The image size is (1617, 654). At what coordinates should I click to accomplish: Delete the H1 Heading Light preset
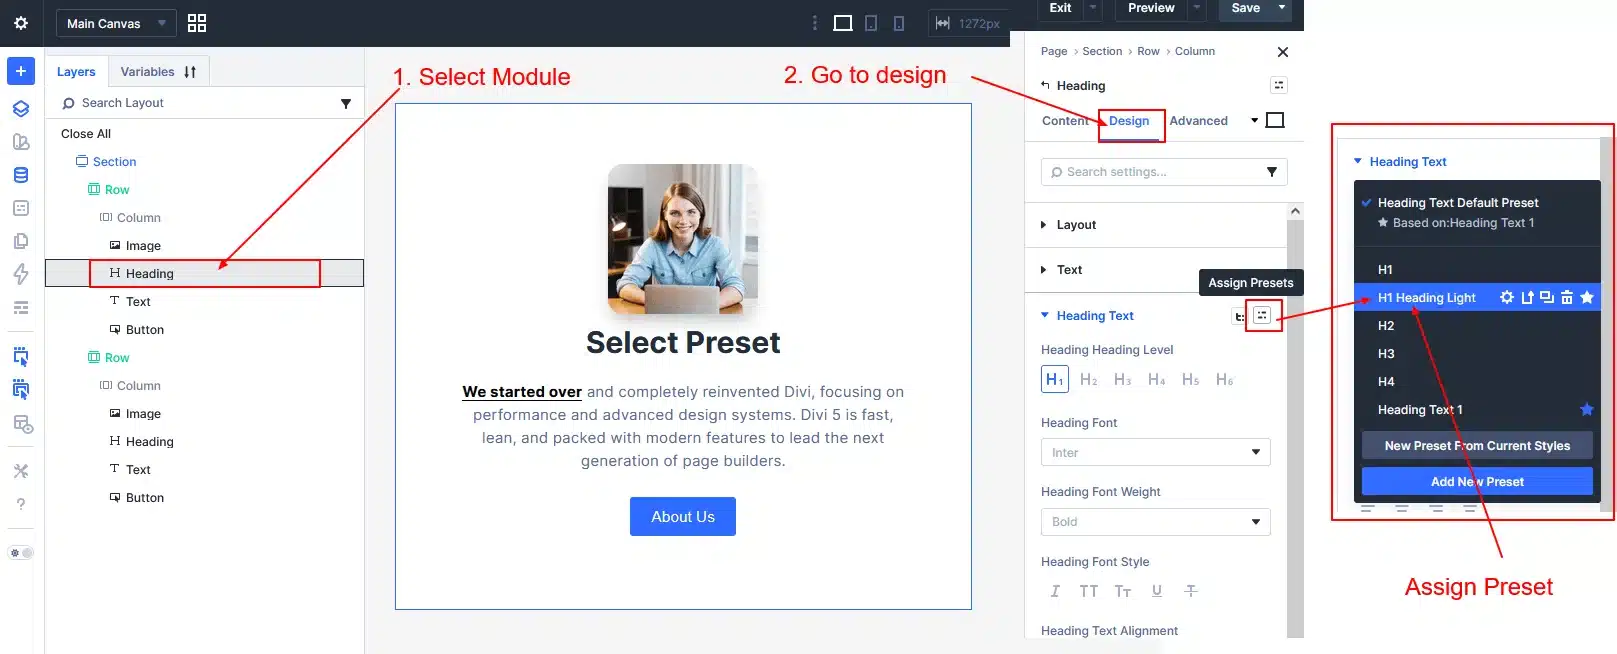[1567, 297]
